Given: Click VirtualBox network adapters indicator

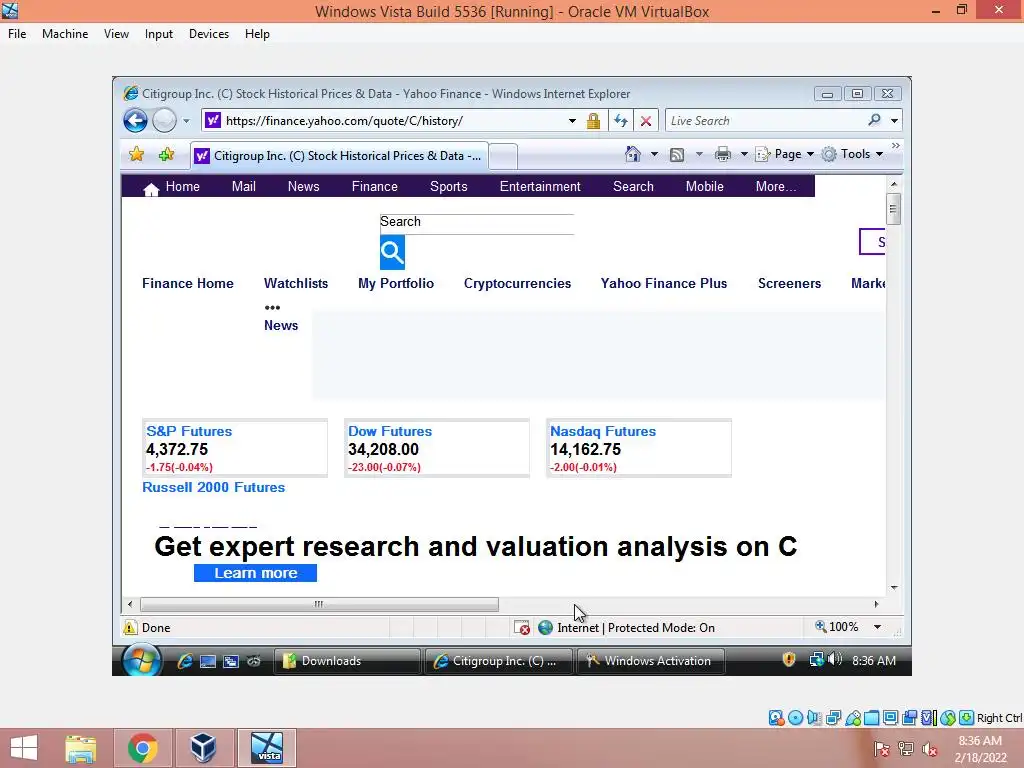Looking at the screenshot, I should point(833,718).
